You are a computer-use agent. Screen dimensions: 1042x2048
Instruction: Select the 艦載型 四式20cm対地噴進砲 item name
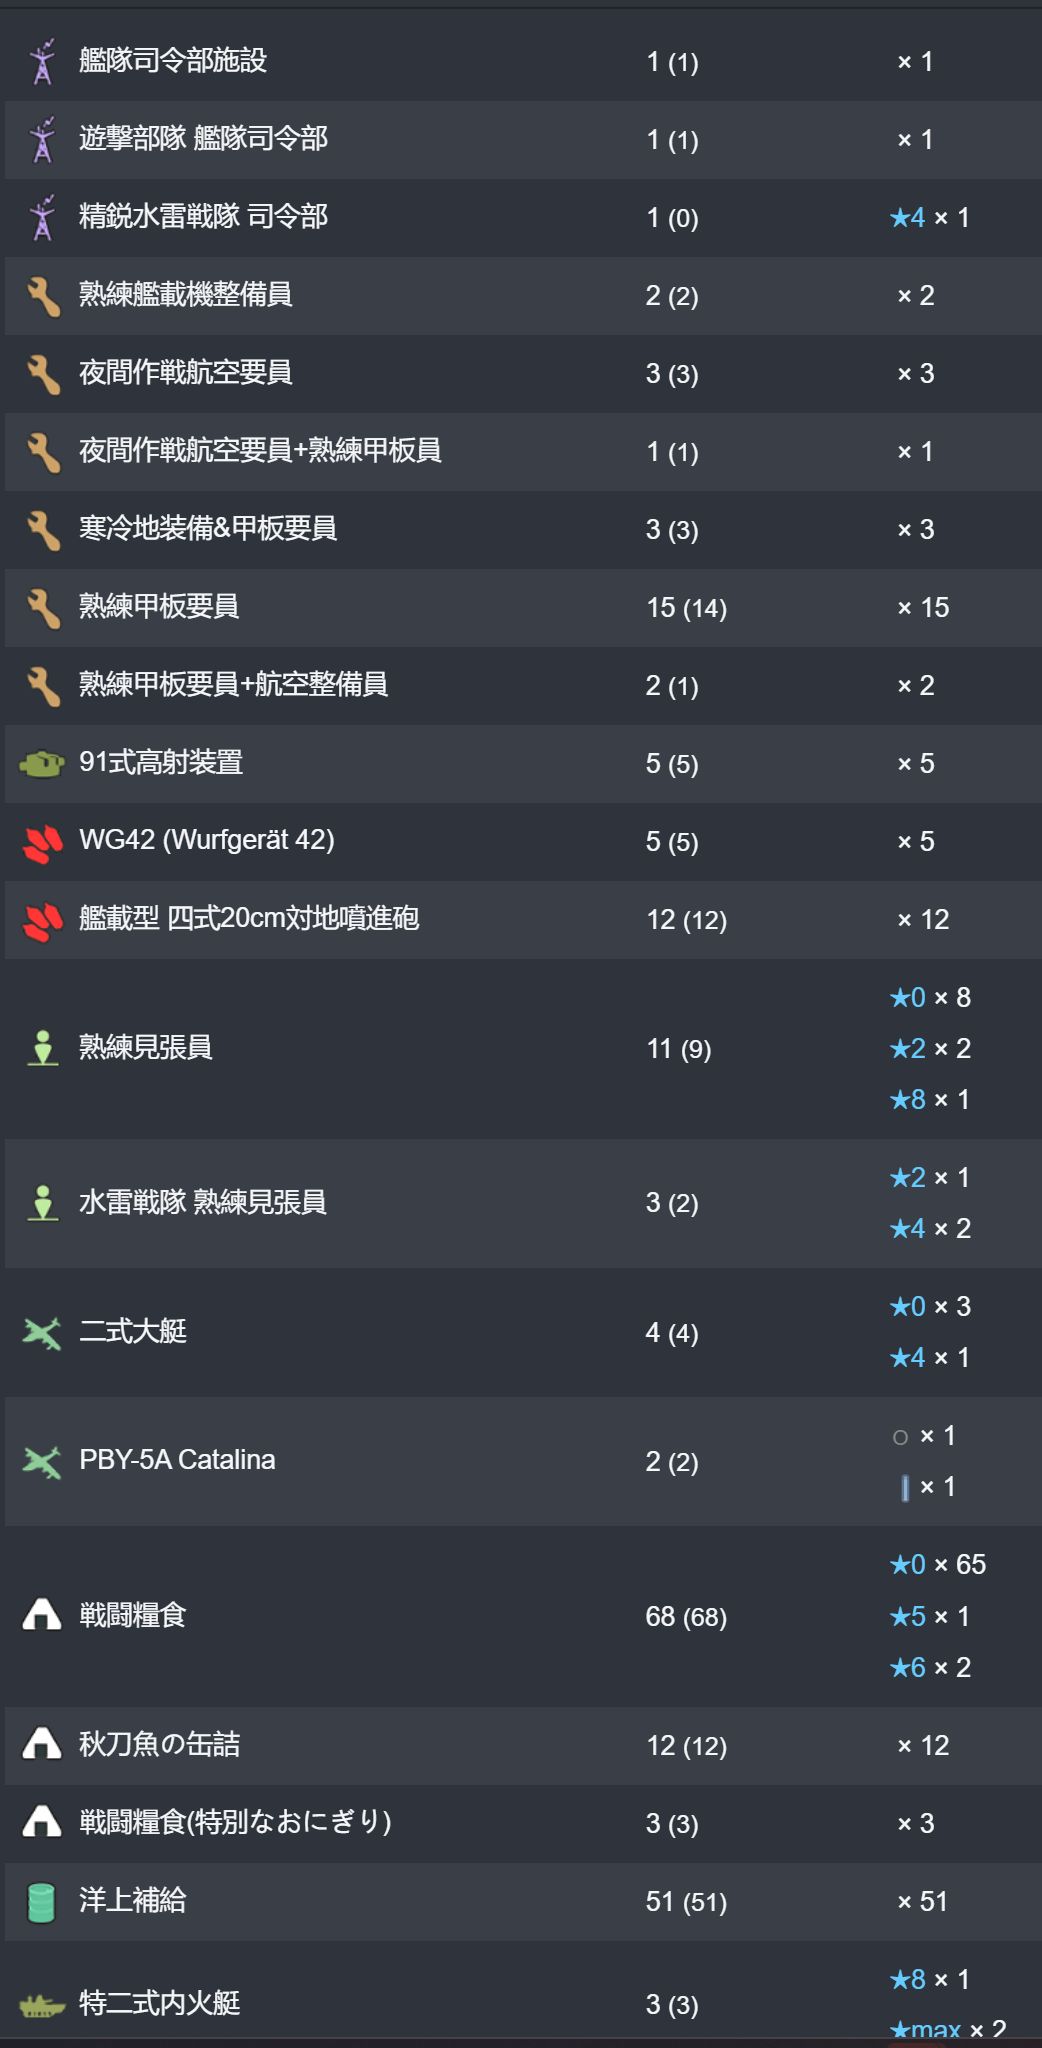point(249,919)
